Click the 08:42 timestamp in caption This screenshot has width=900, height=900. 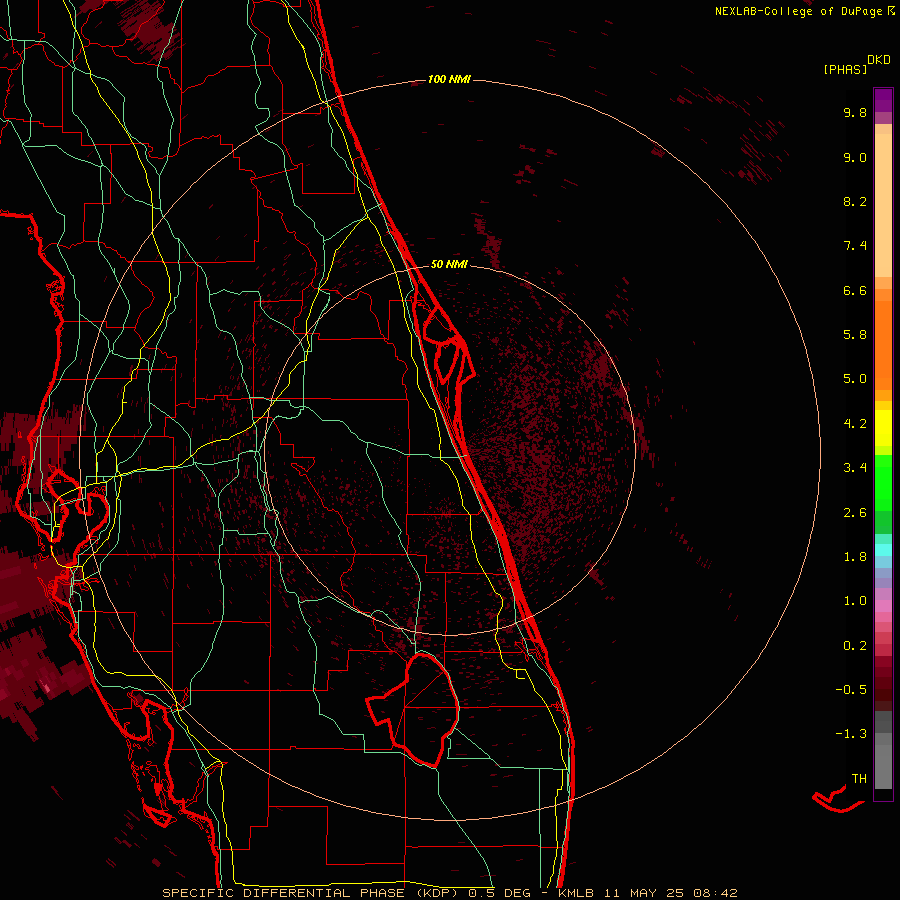point(715,893)
